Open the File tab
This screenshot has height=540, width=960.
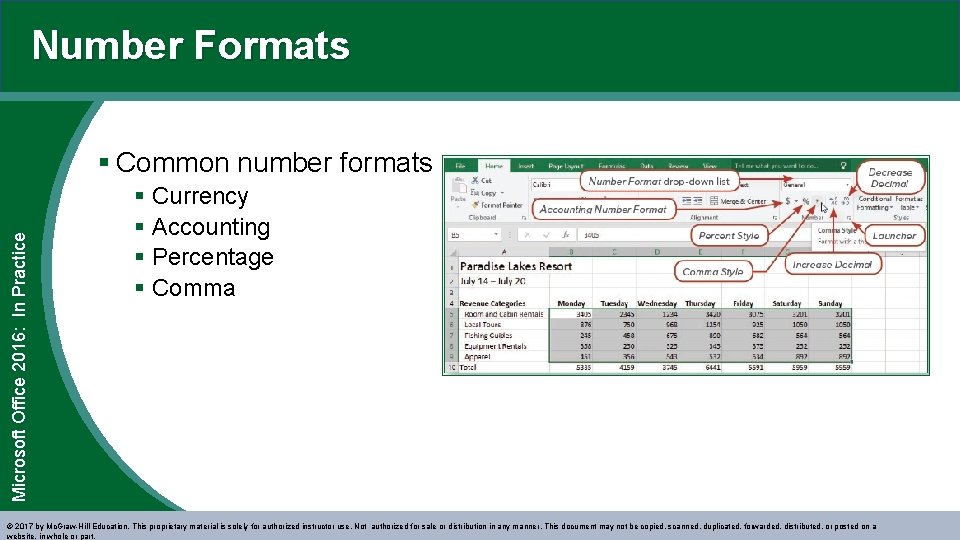pos(460,166)
